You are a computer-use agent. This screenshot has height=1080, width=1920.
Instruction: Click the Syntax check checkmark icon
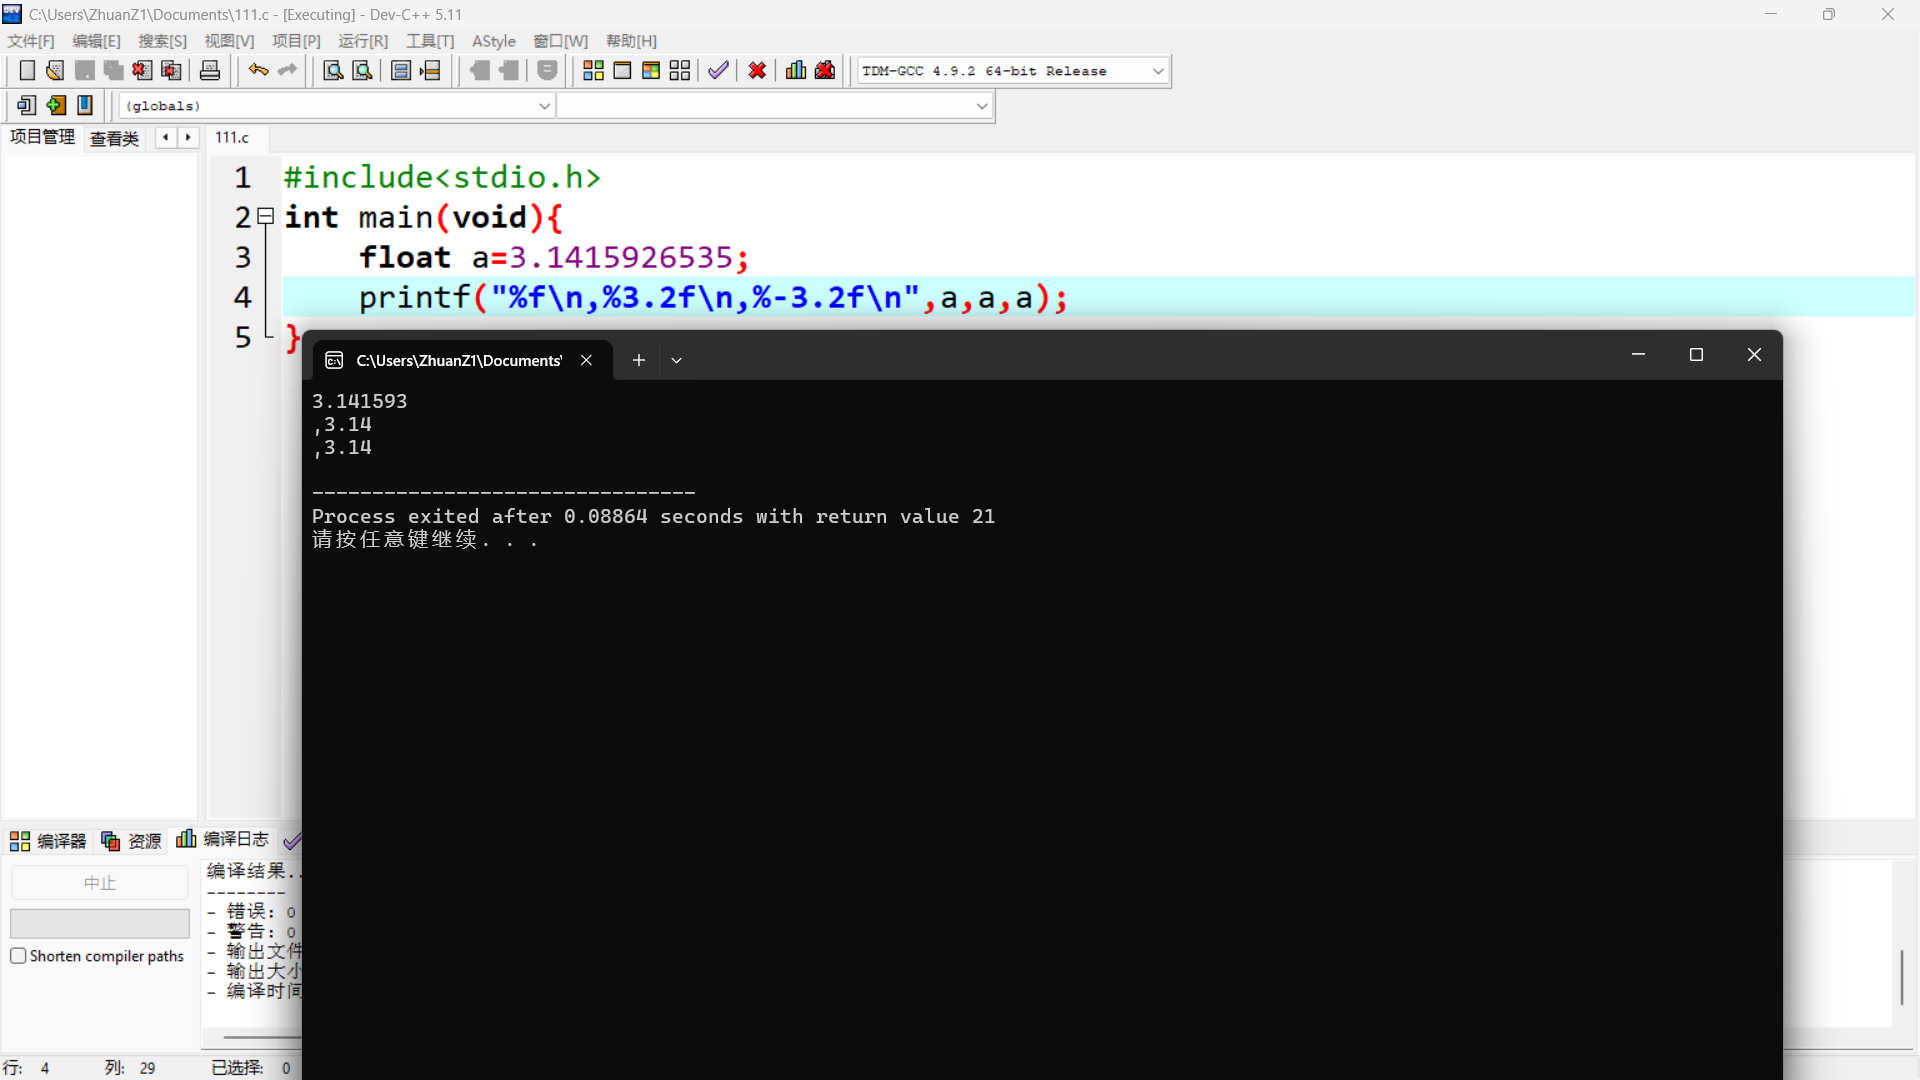(718, 71)
